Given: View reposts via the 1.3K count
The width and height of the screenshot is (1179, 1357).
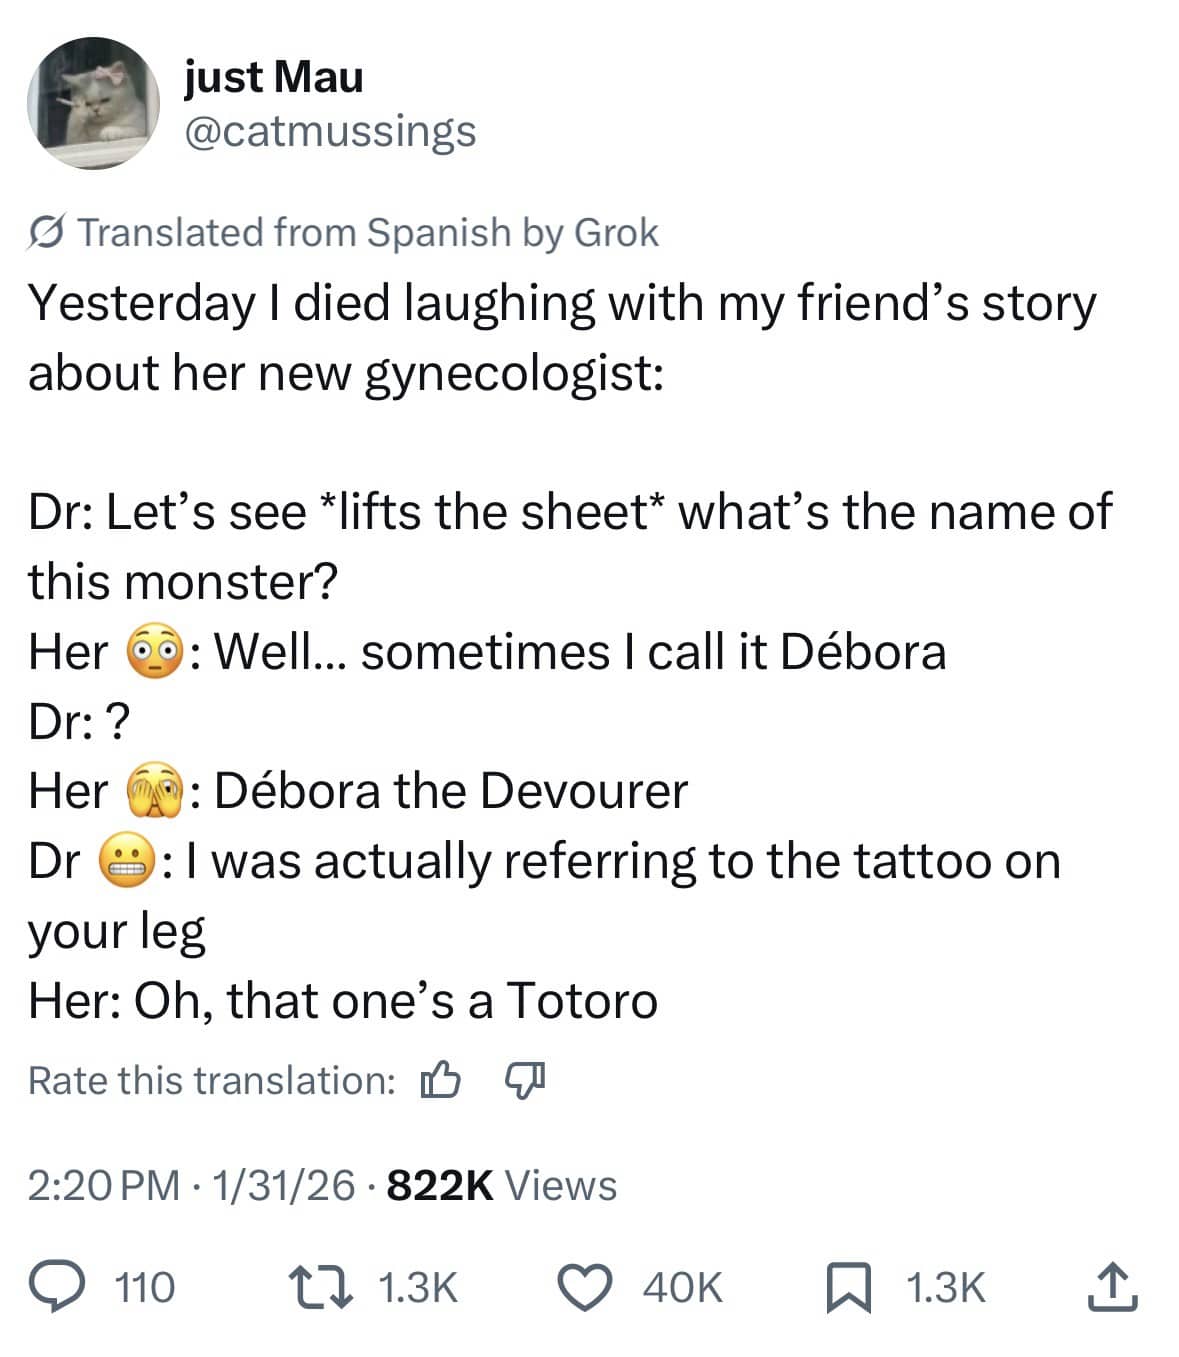Looking at the screenshot, I should click(417, 1288).
